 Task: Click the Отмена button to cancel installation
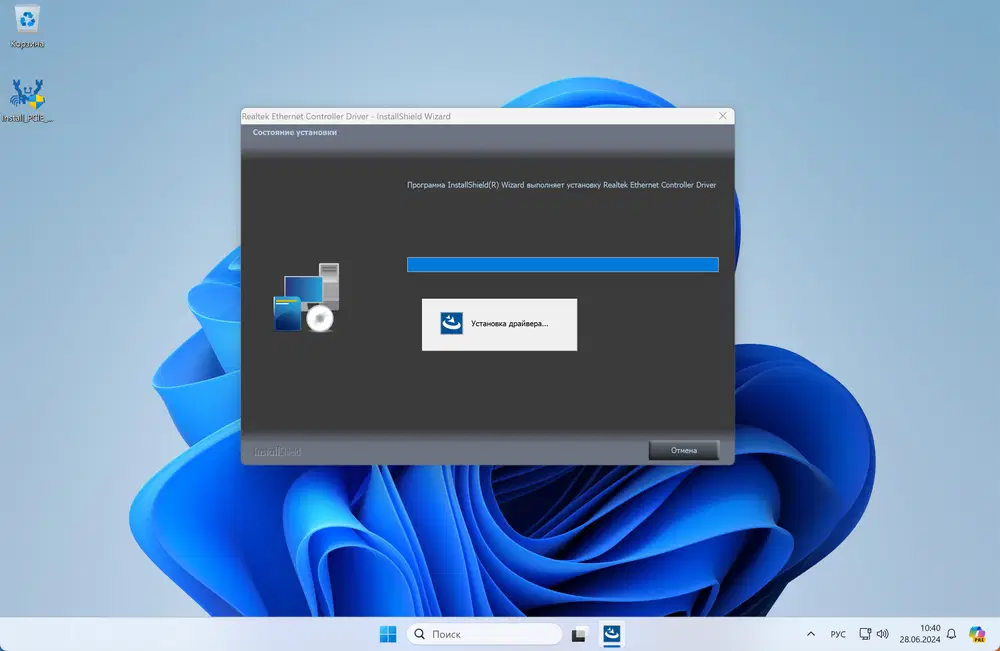tap(683, 450)
